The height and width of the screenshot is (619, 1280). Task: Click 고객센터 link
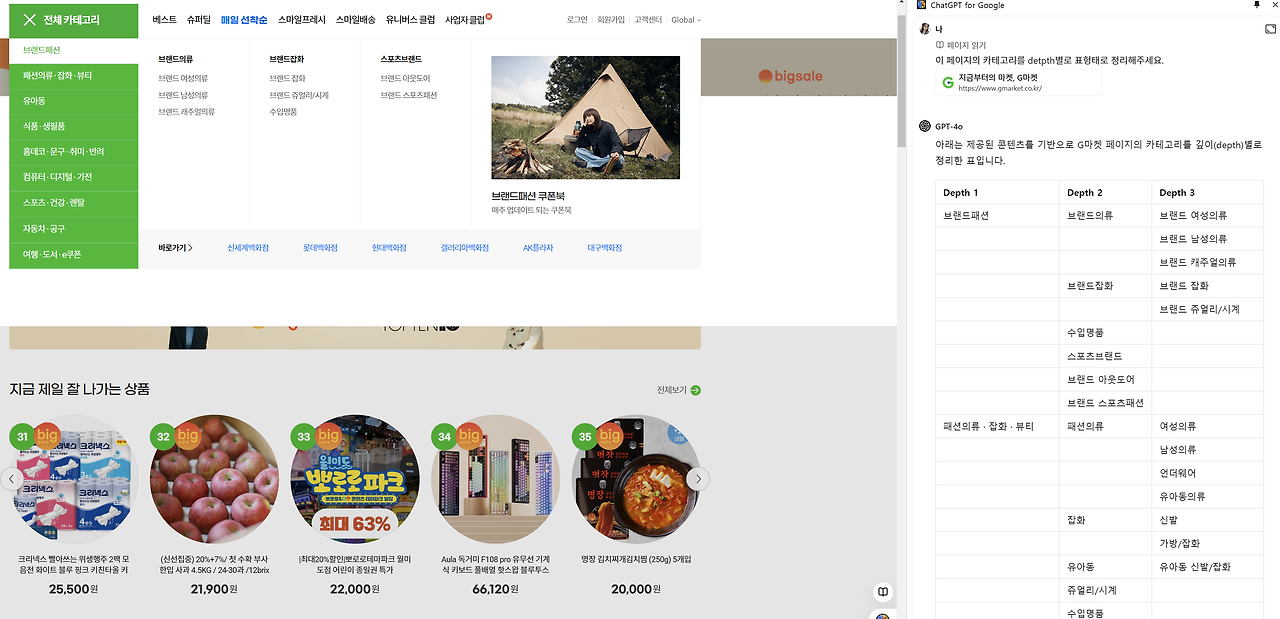coord(648,20)
